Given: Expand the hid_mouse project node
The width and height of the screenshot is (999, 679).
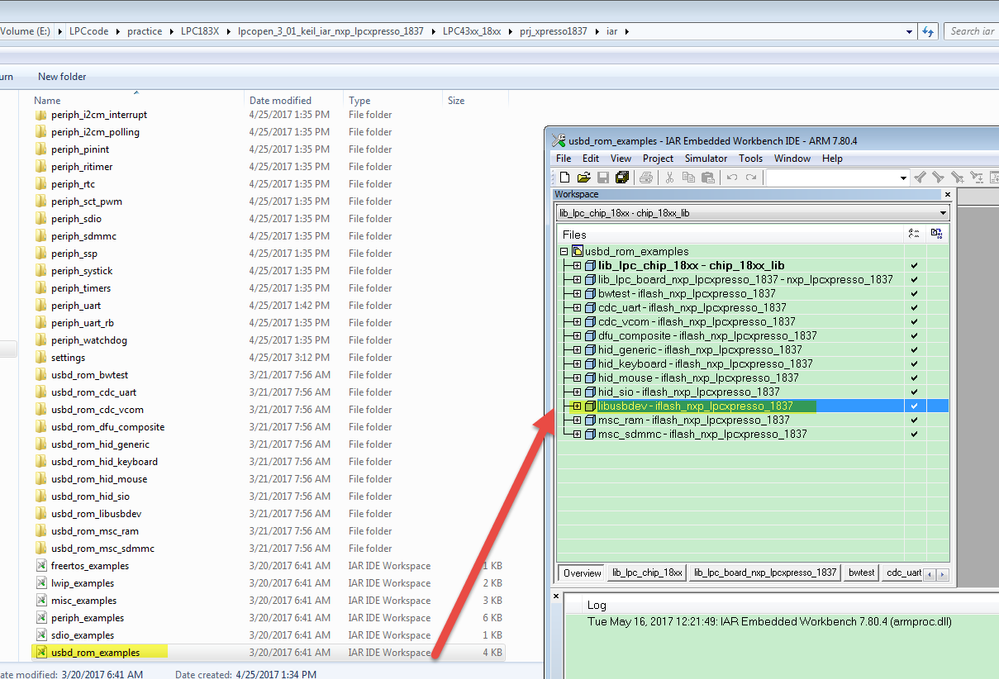Looking at the screenshot, I should pos(577,378).
